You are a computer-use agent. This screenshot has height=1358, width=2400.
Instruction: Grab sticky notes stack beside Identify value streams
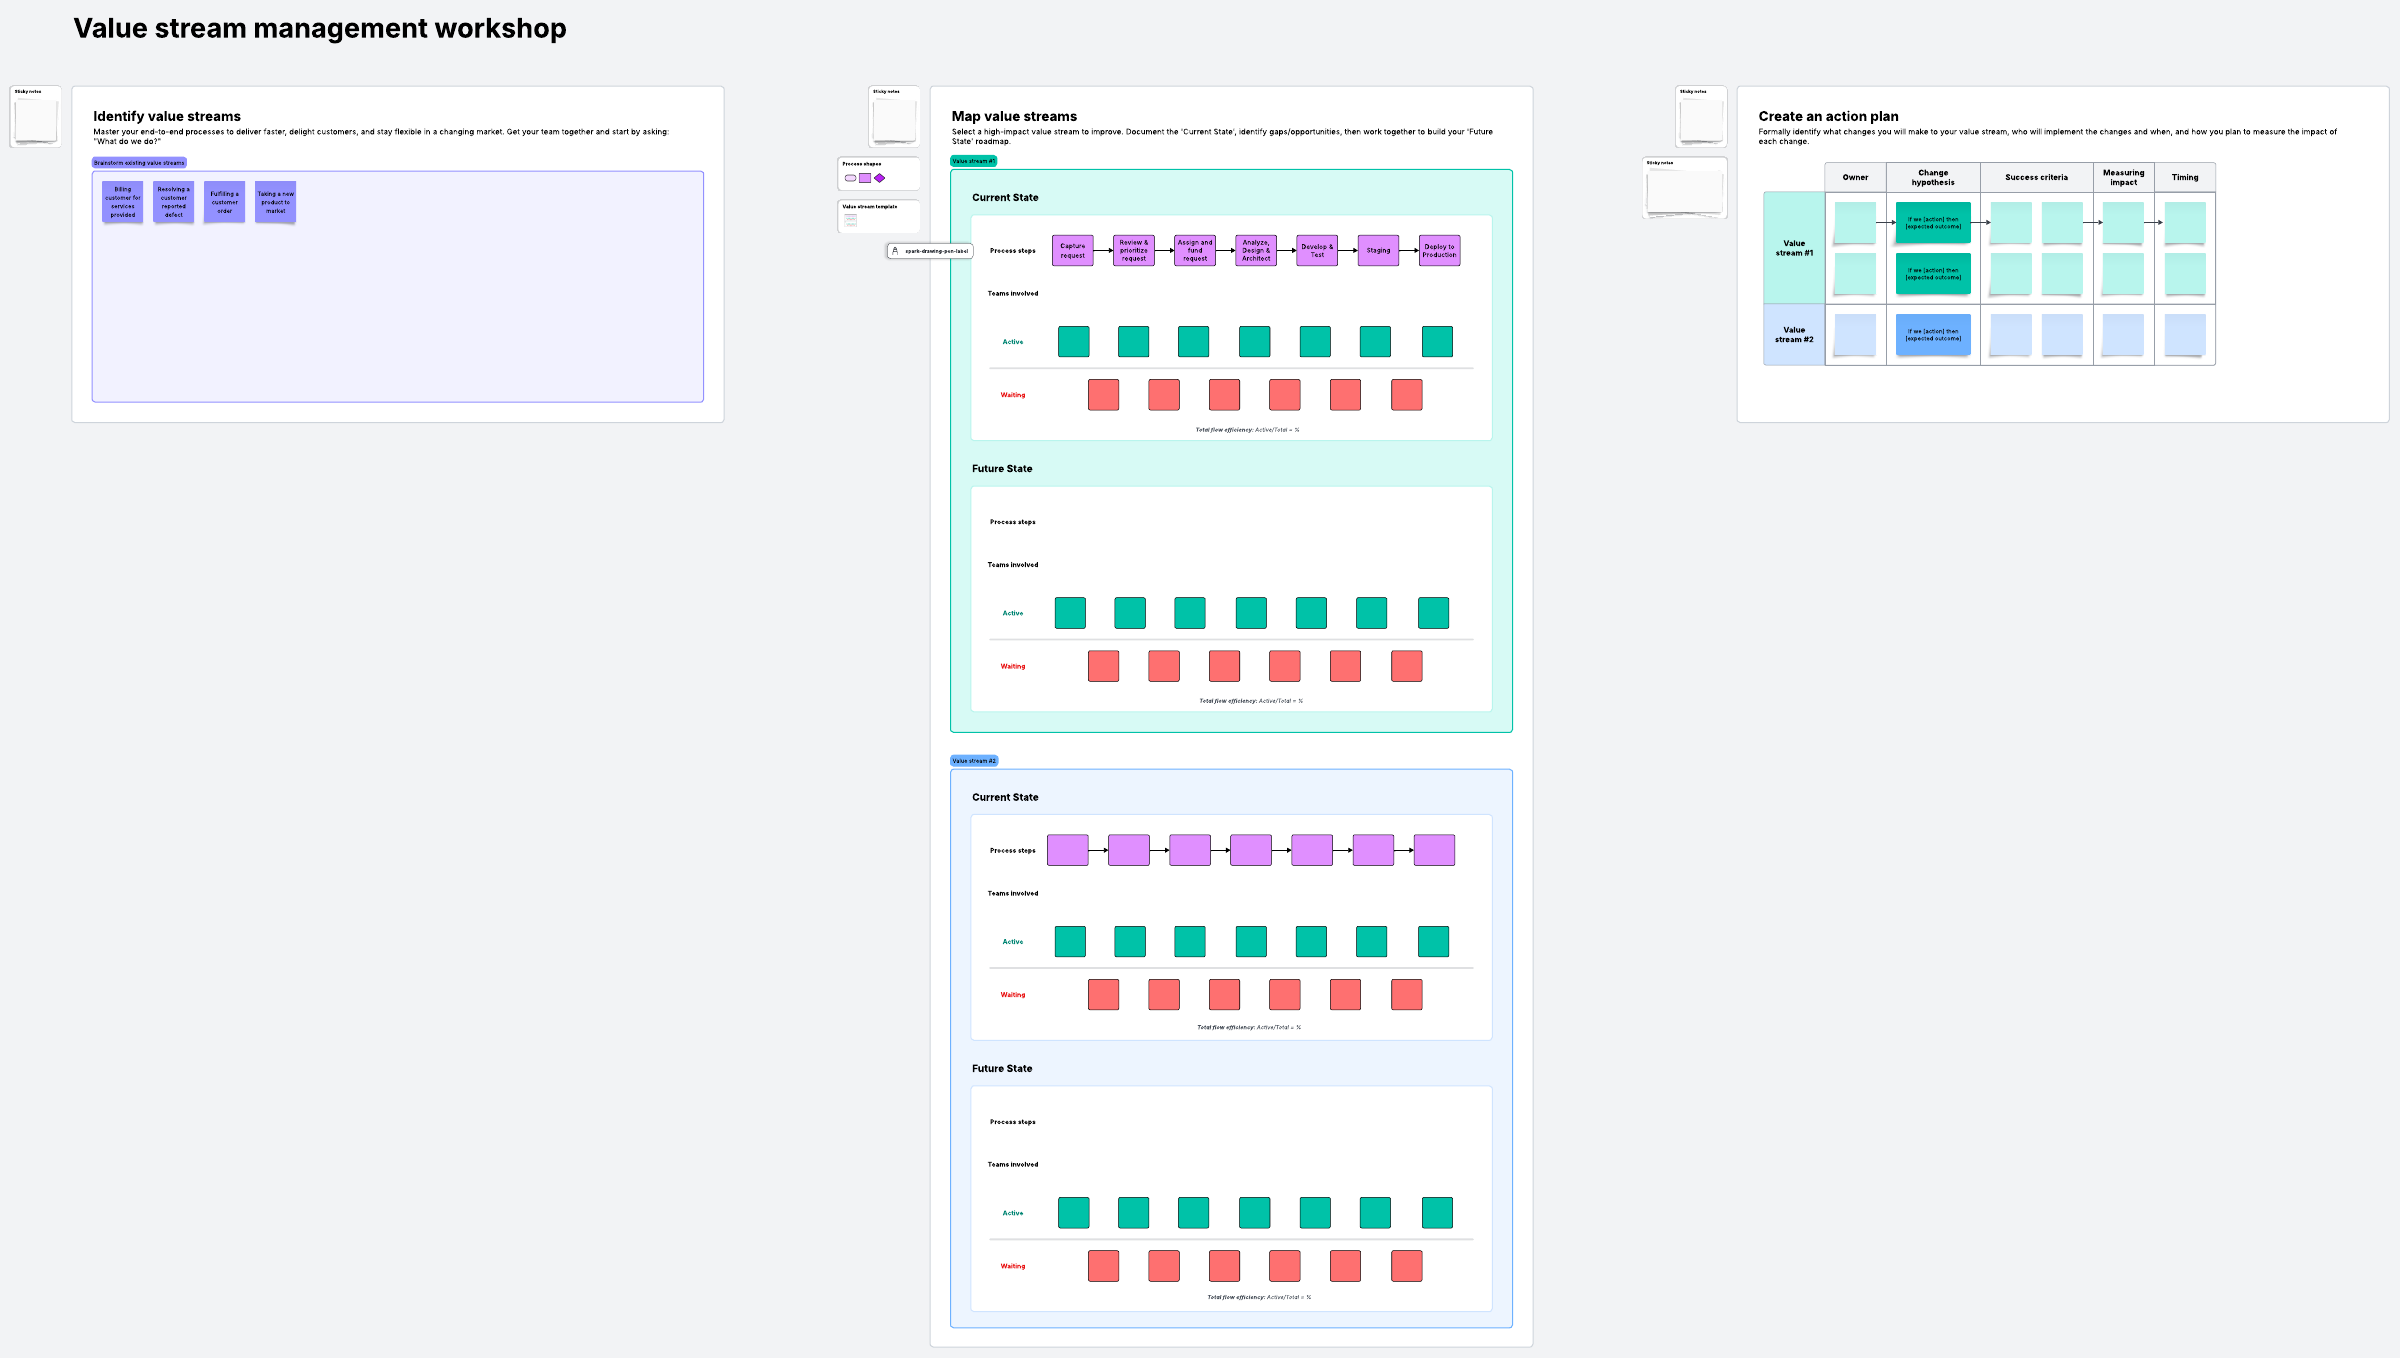(x=36, y=121)
